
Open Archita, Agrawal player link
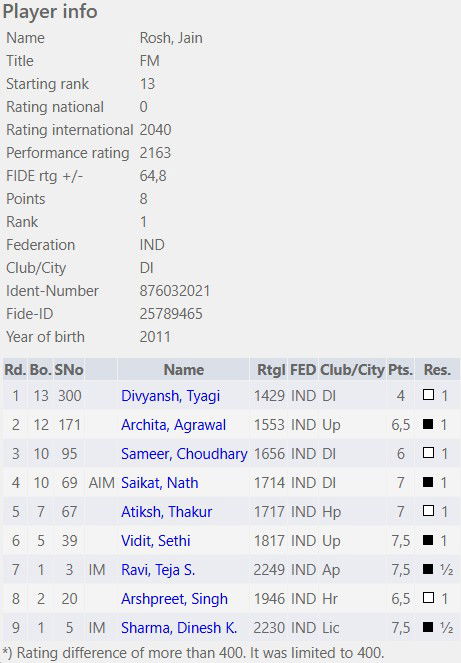173,425
